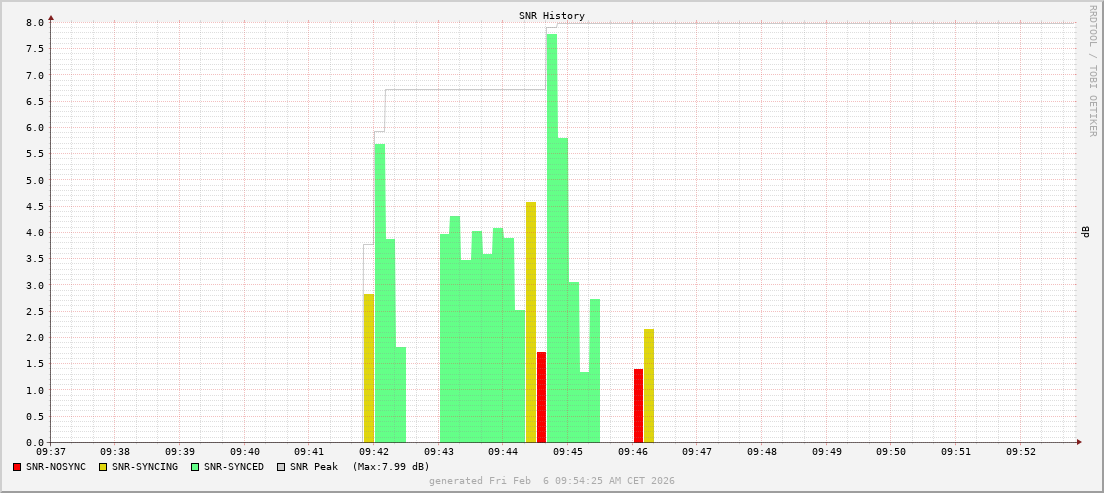Click the 0.0 value on the y-axis
The height and width of the screenshot is (493, 1104).
pyautogui.click(x=34, y=442)
